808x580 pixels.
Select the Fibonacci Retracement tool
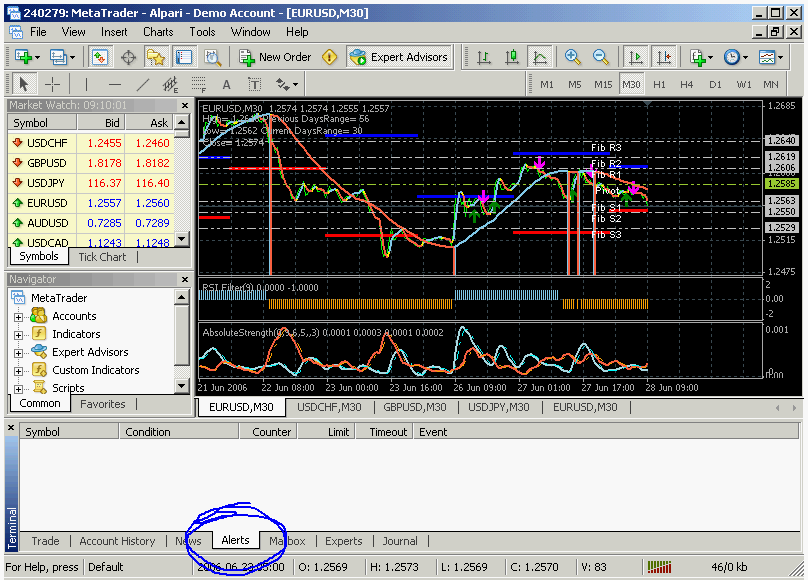point(198,84)
